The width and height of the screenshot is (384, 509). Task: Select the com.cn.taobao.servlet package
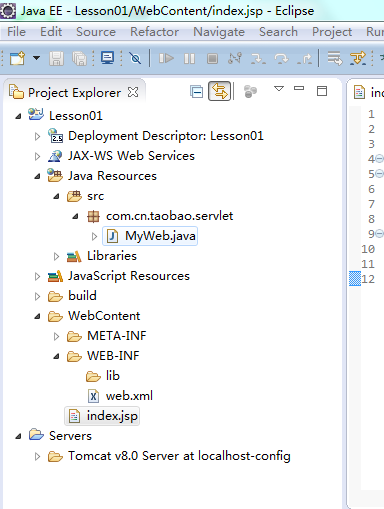pos(169,216)
